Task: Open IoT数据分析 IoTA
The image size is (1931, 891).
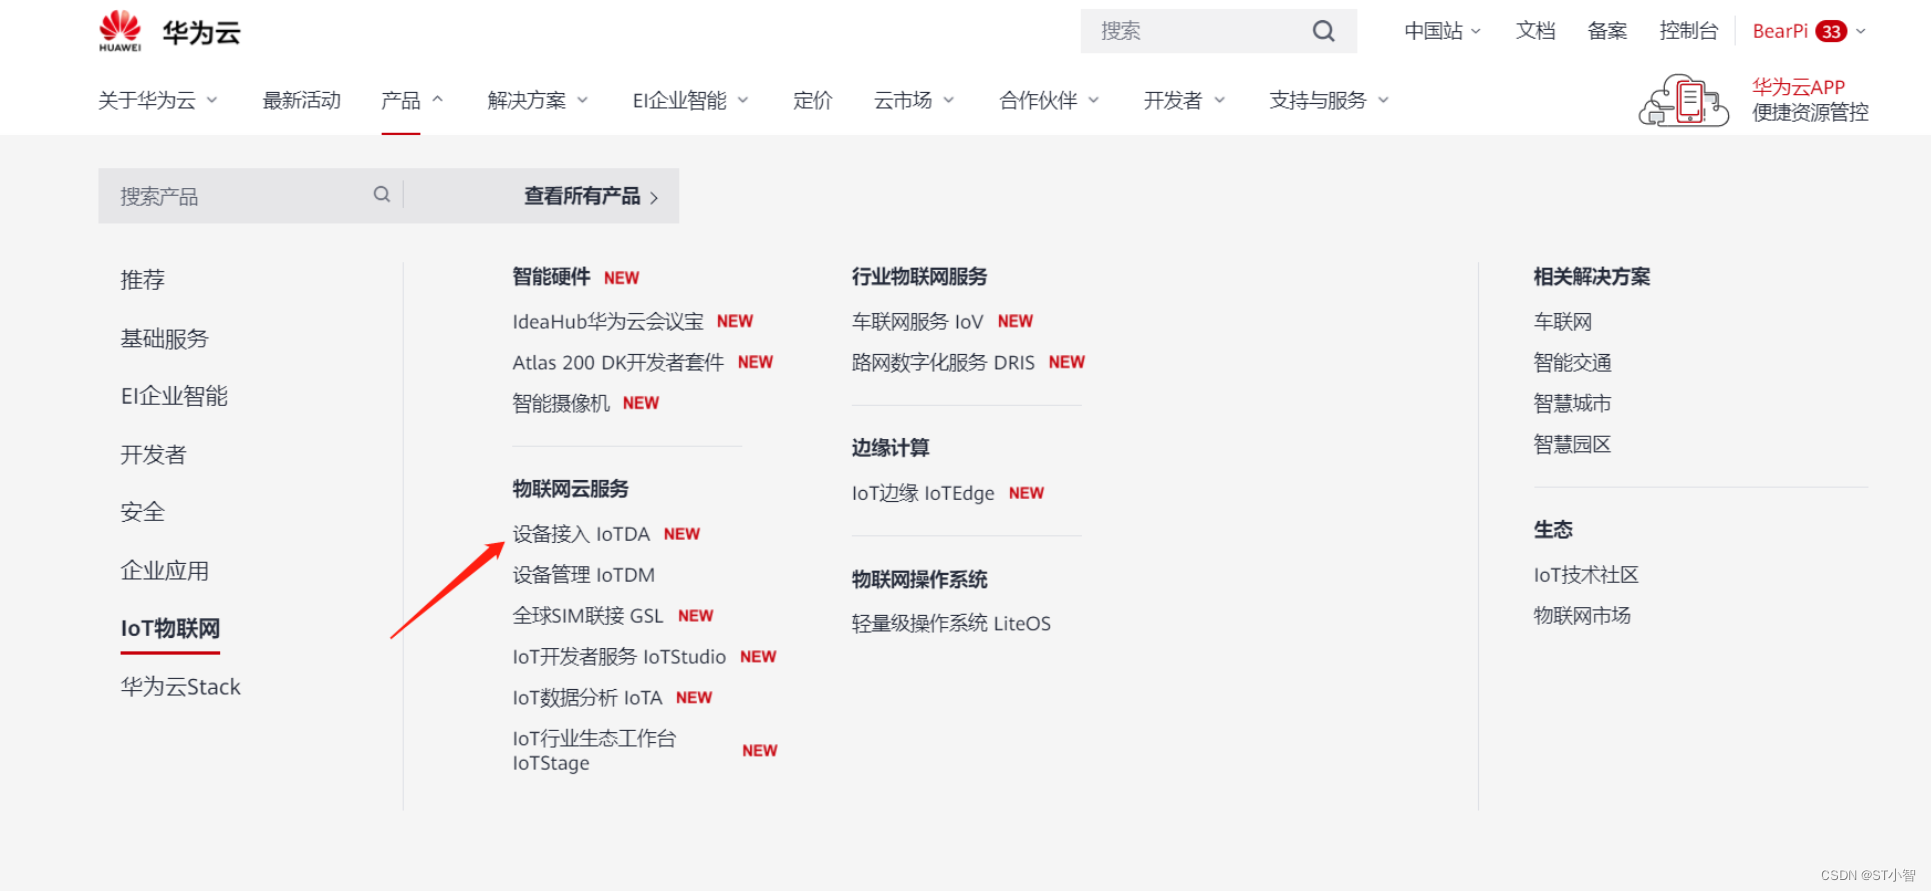Action: click(x=587, y=698)
